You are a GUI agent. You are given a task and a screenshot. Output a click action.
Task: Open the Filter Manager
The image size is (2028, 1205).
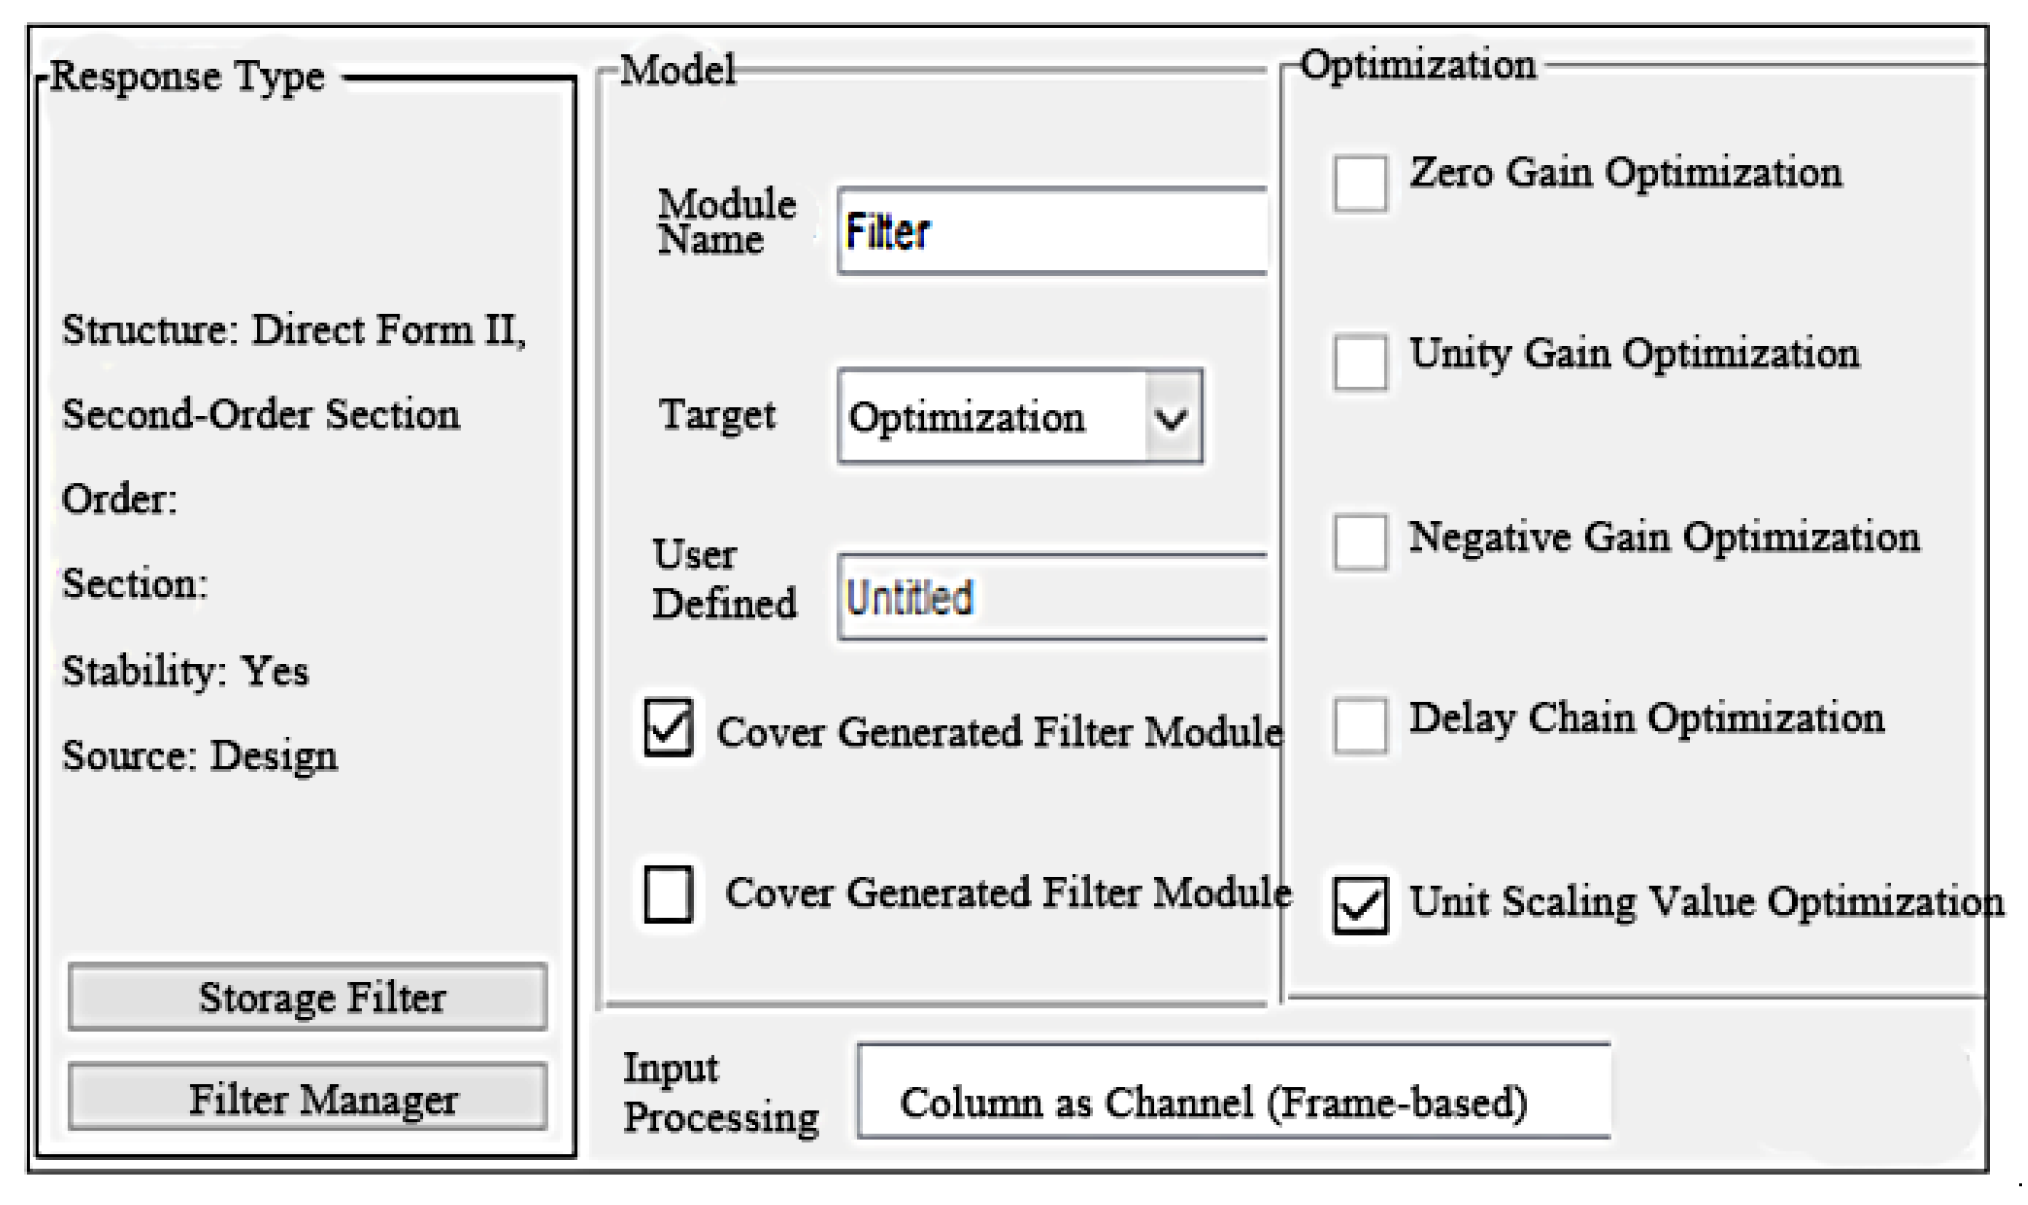pyautogui.click(x=307, y=1098)
